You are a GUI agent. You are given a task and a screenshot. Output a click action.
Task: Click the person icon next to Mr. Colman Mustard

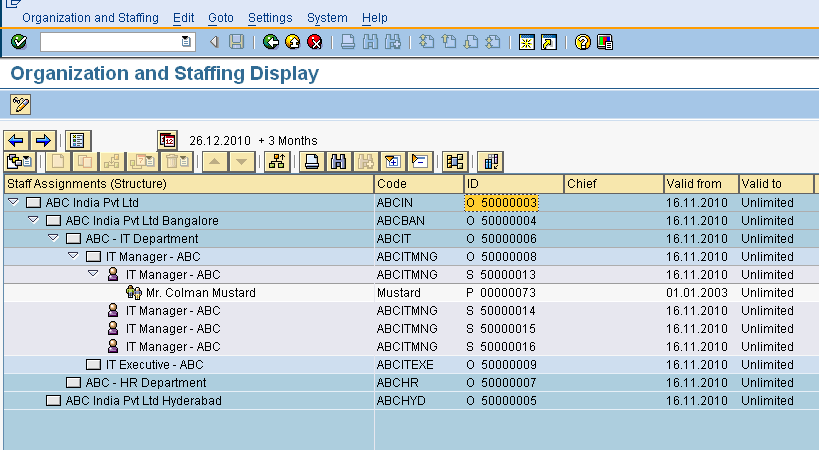(x=134, y=292)
